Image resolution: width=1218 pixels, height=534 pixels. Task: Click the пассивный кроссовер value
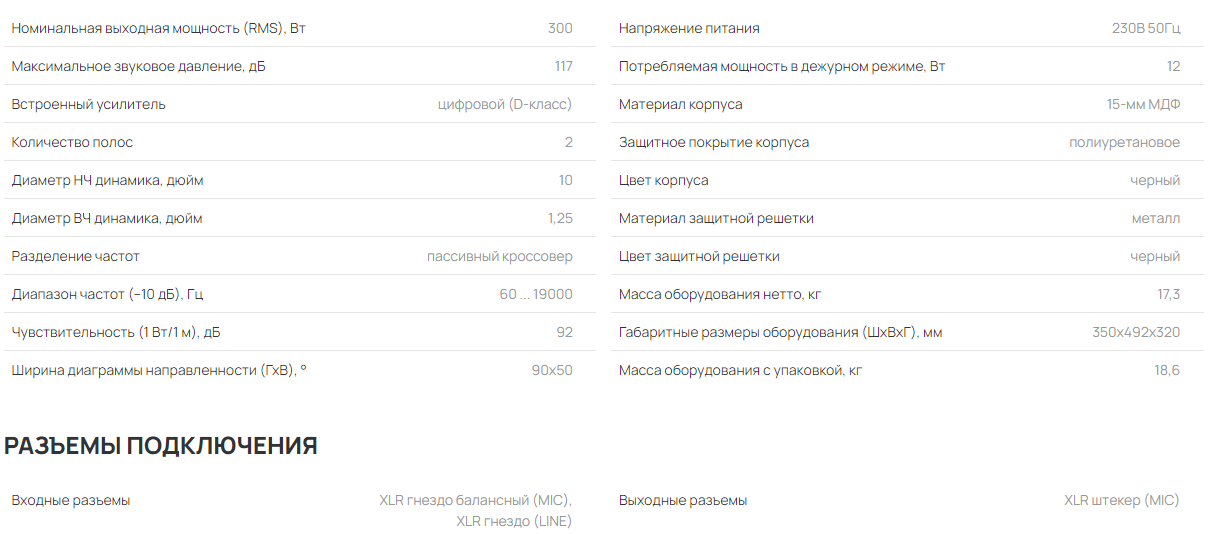[500, 256]
